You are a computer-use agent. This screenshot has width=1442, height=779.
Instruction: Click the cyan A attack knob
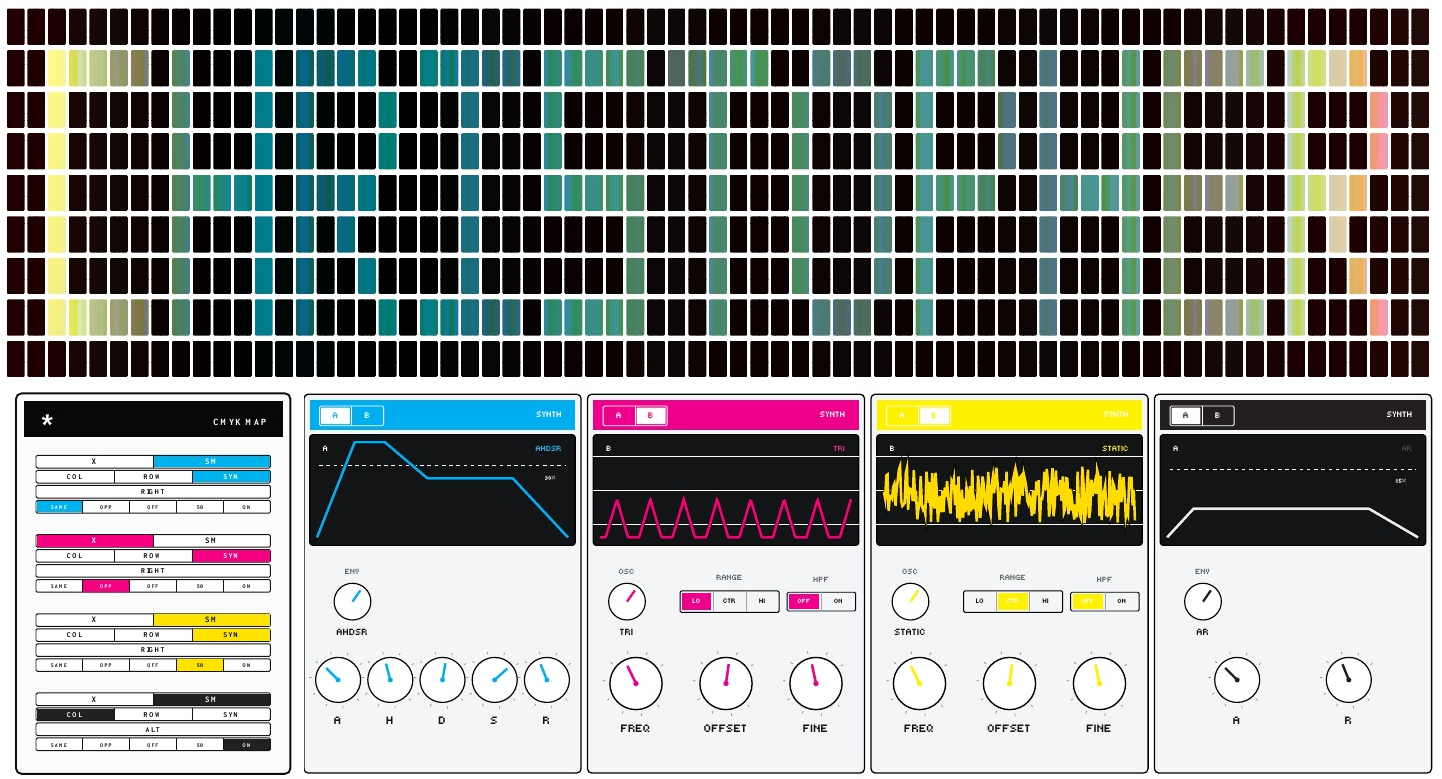[x=338, y=680]
